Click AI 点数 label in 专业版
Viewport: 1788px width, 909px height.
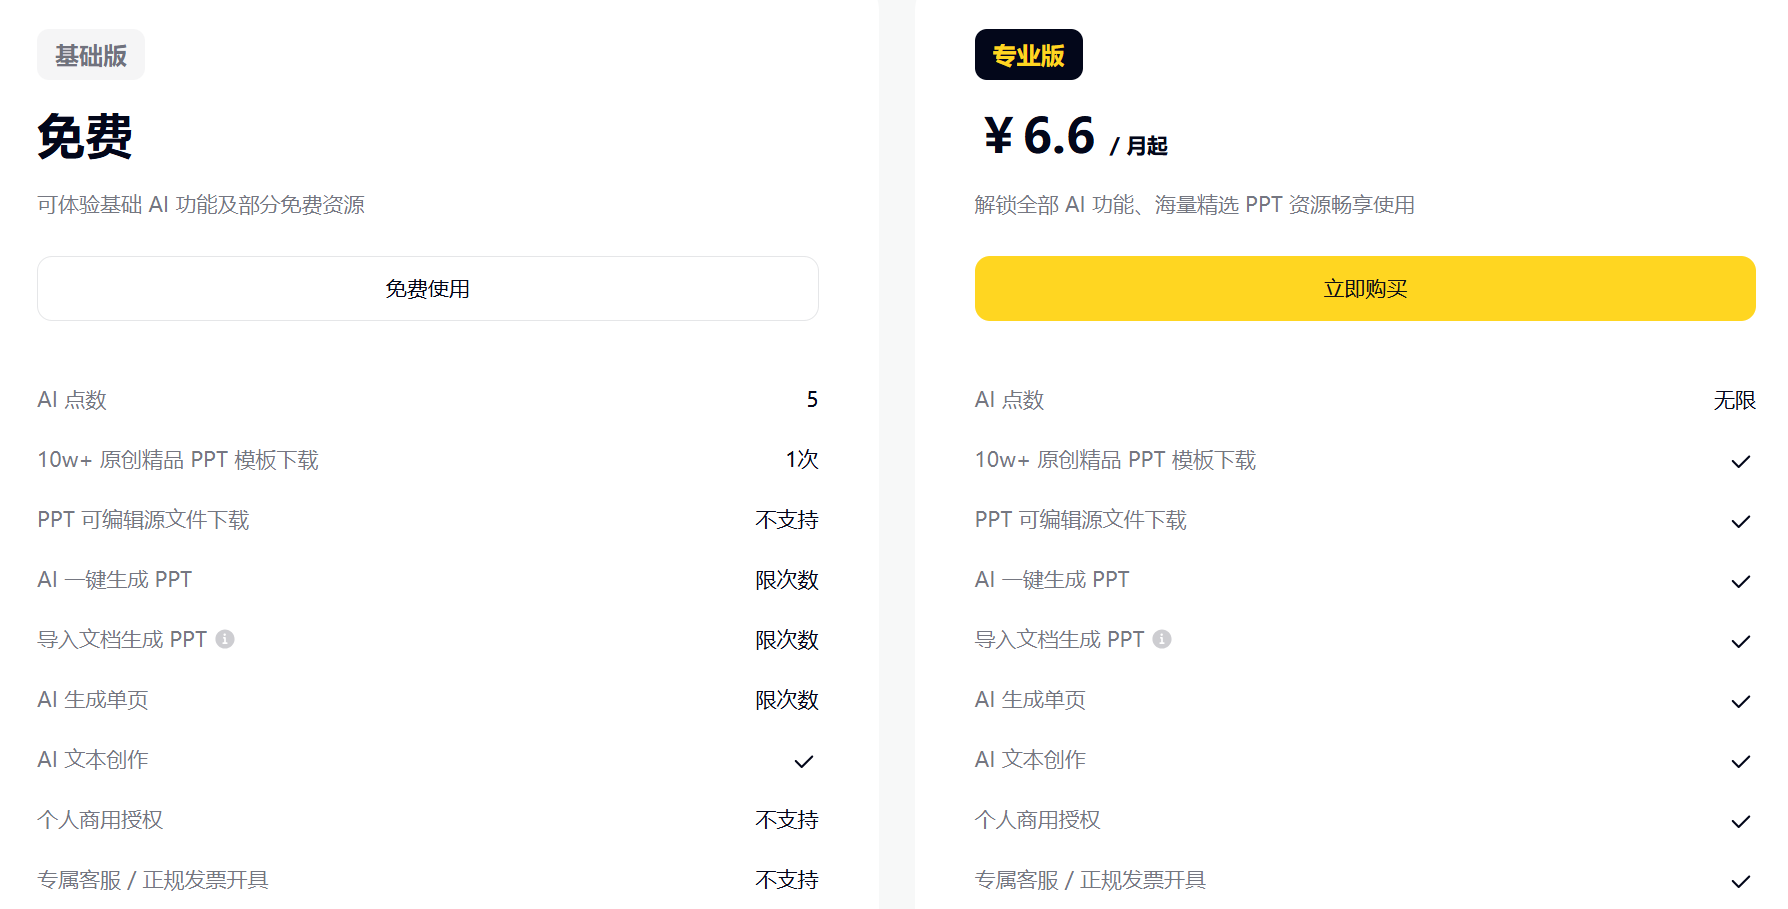pyautogui.click(x=1010, y=400)
